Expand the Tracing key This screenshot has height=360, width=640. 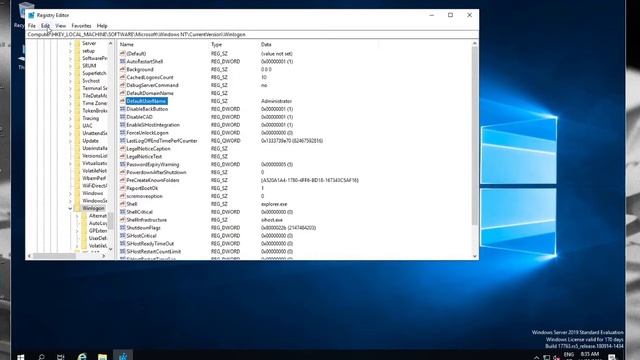70,118
